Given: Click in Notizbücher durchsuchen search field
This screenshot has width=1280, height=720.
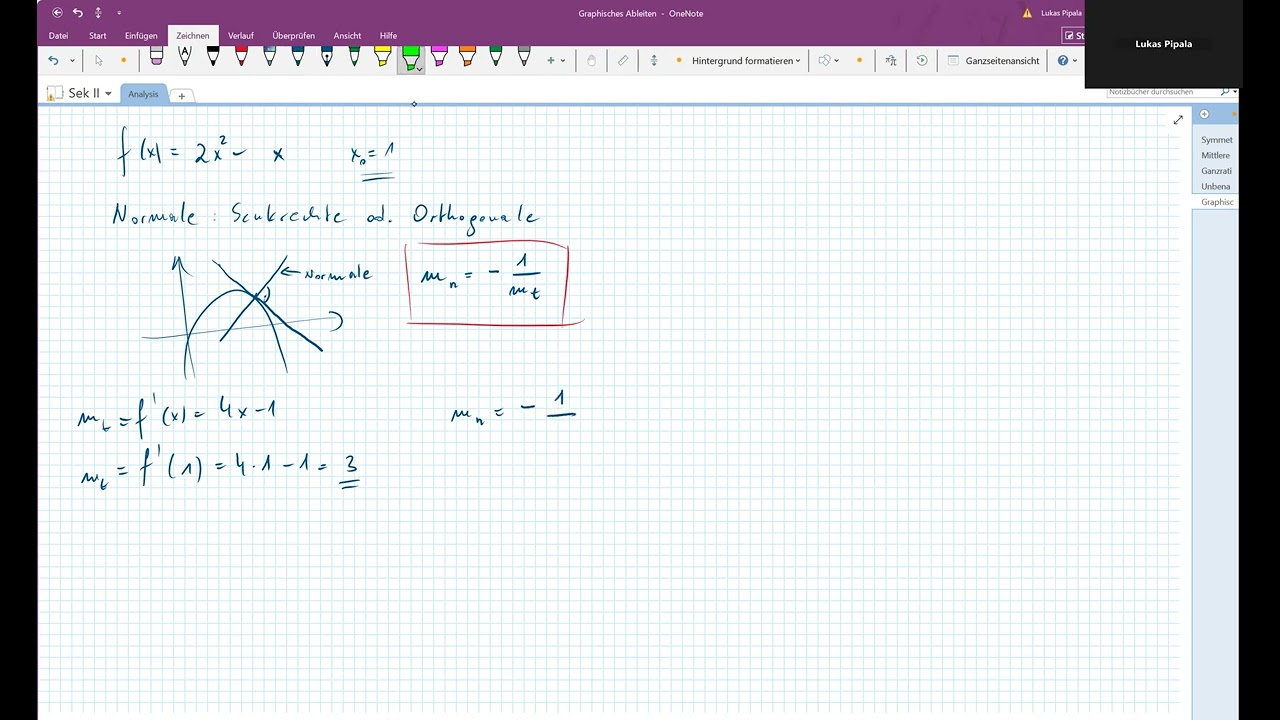Looking at the screenshot, I should (1161, 91).
